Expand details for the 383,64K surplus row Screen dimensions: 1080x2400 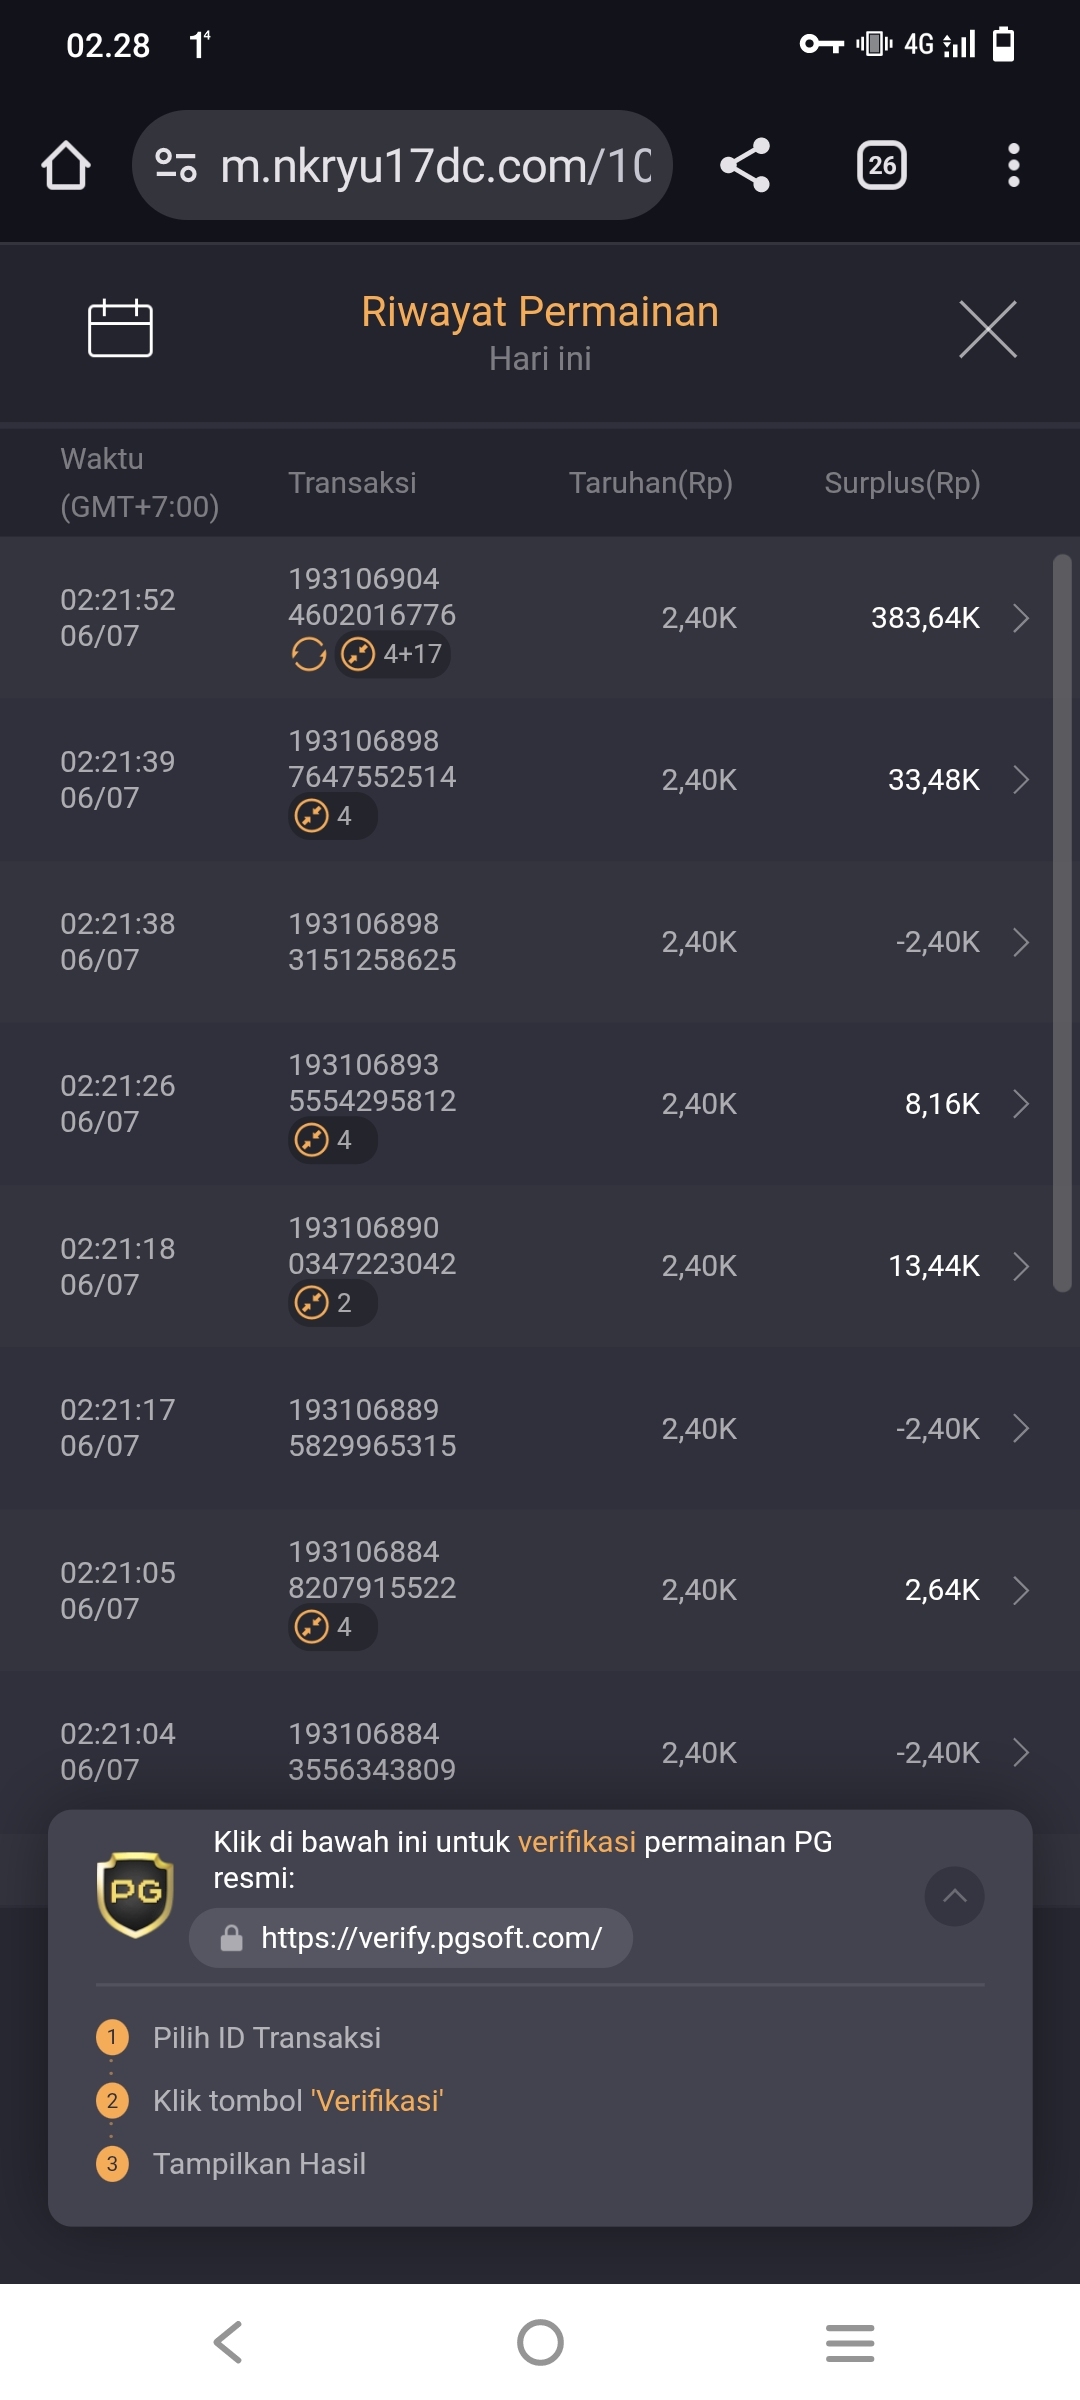point(1021,618)
